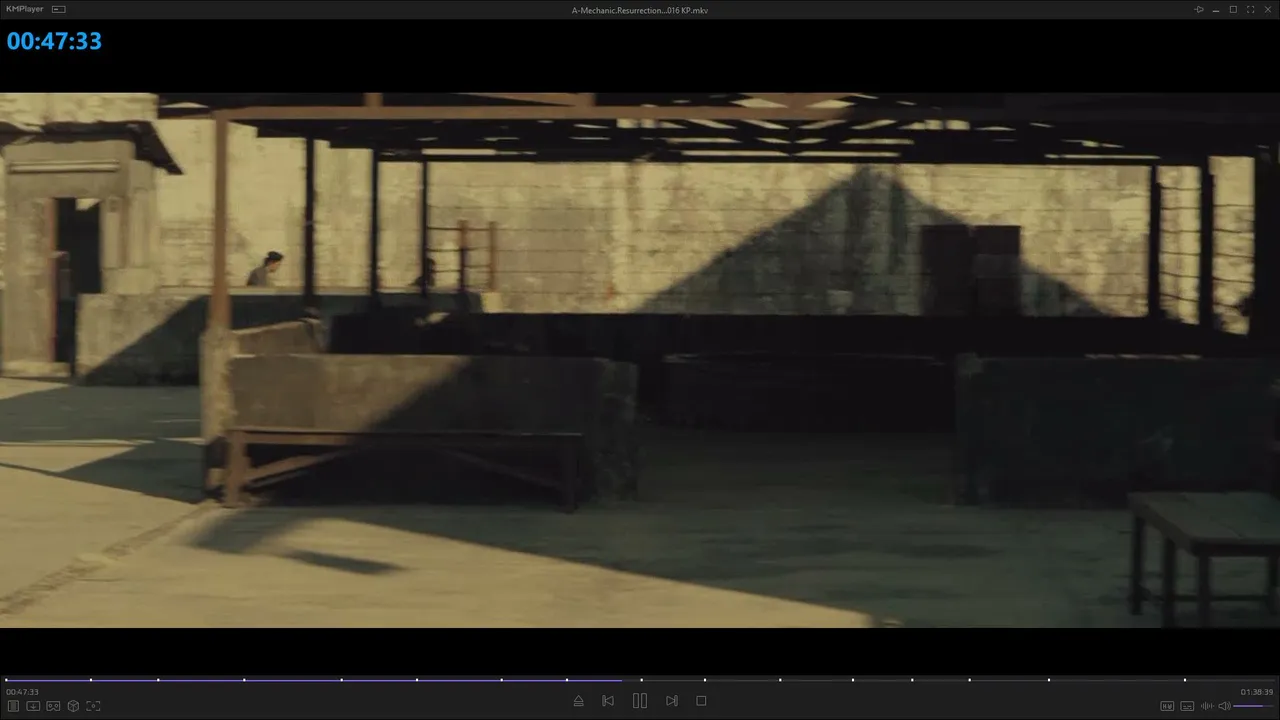This screenshot has width=1280, height=720.
Task: Seek within the video progress bar
Action: 640,680
